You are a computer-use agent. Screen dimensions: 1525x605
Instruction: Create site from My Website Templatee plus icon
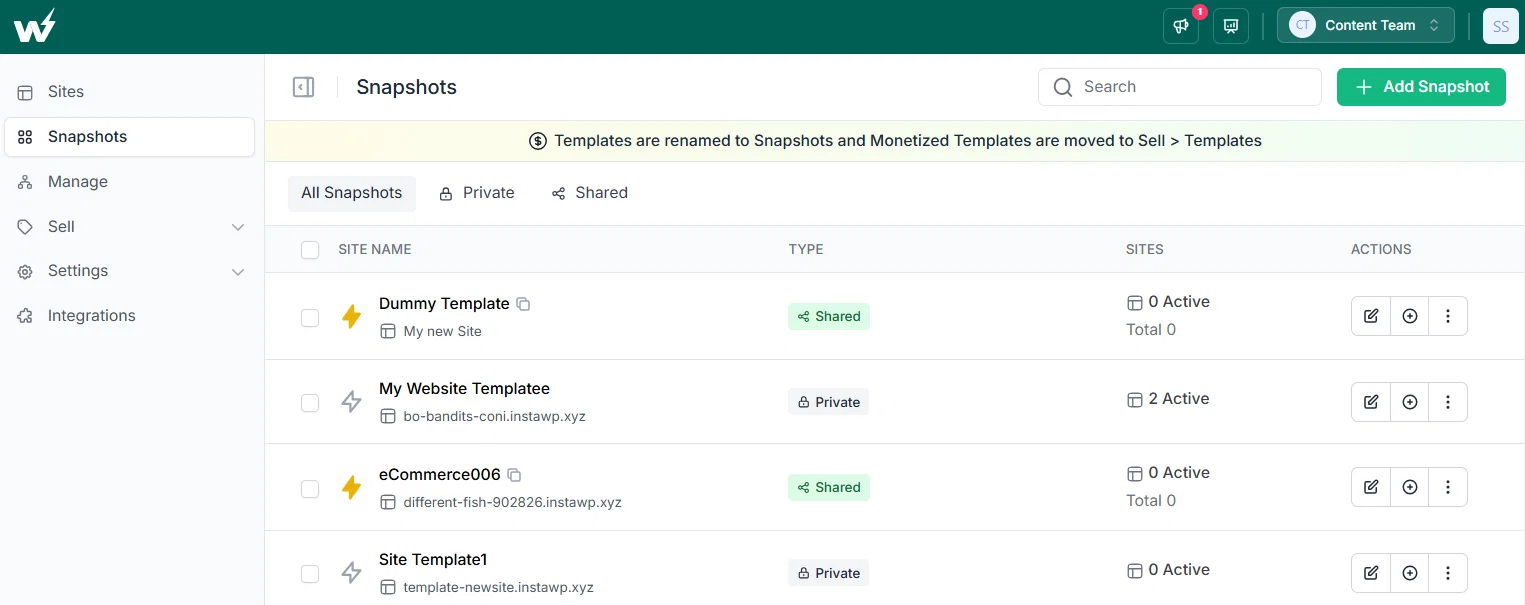point(1410,402)
